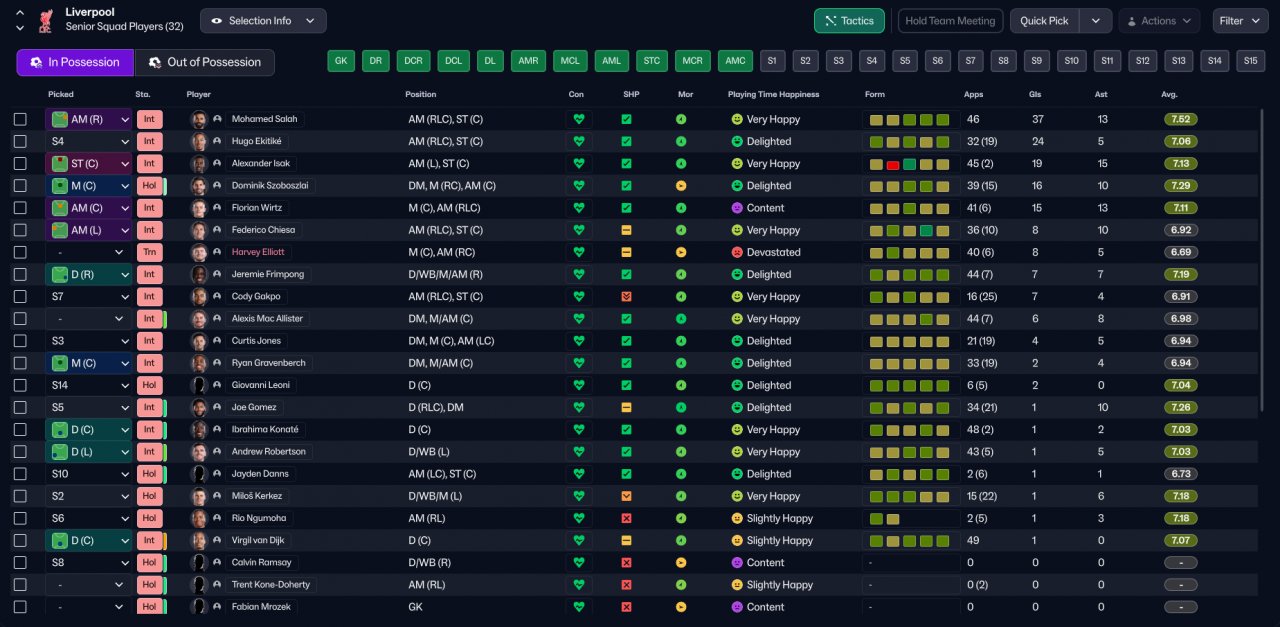
Task: Click silhouette portrait of Jayden Danns
Action: pos(199,474)
